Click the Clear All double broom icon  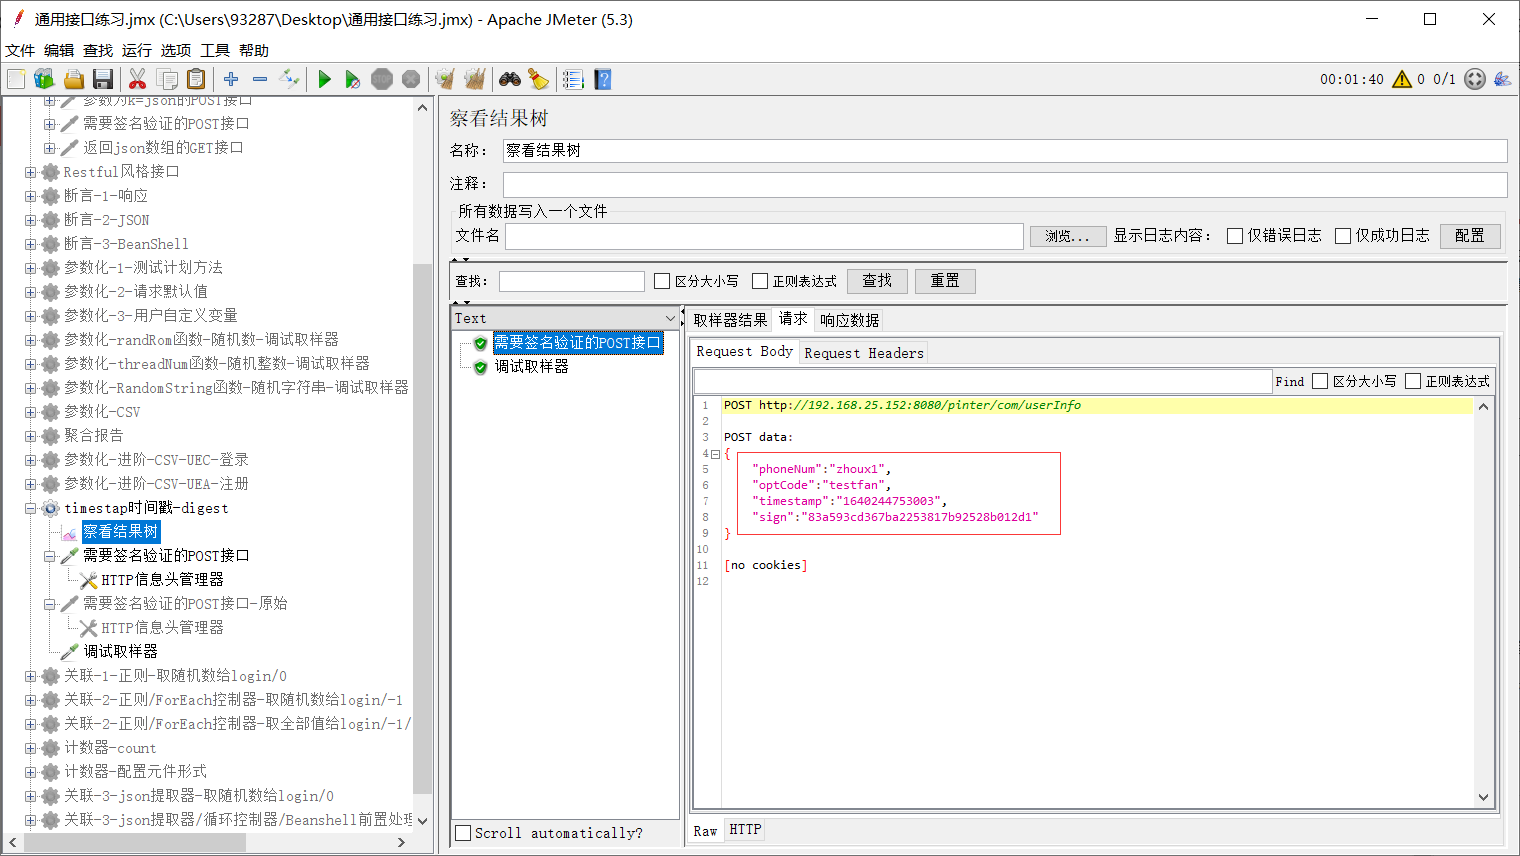475,79
